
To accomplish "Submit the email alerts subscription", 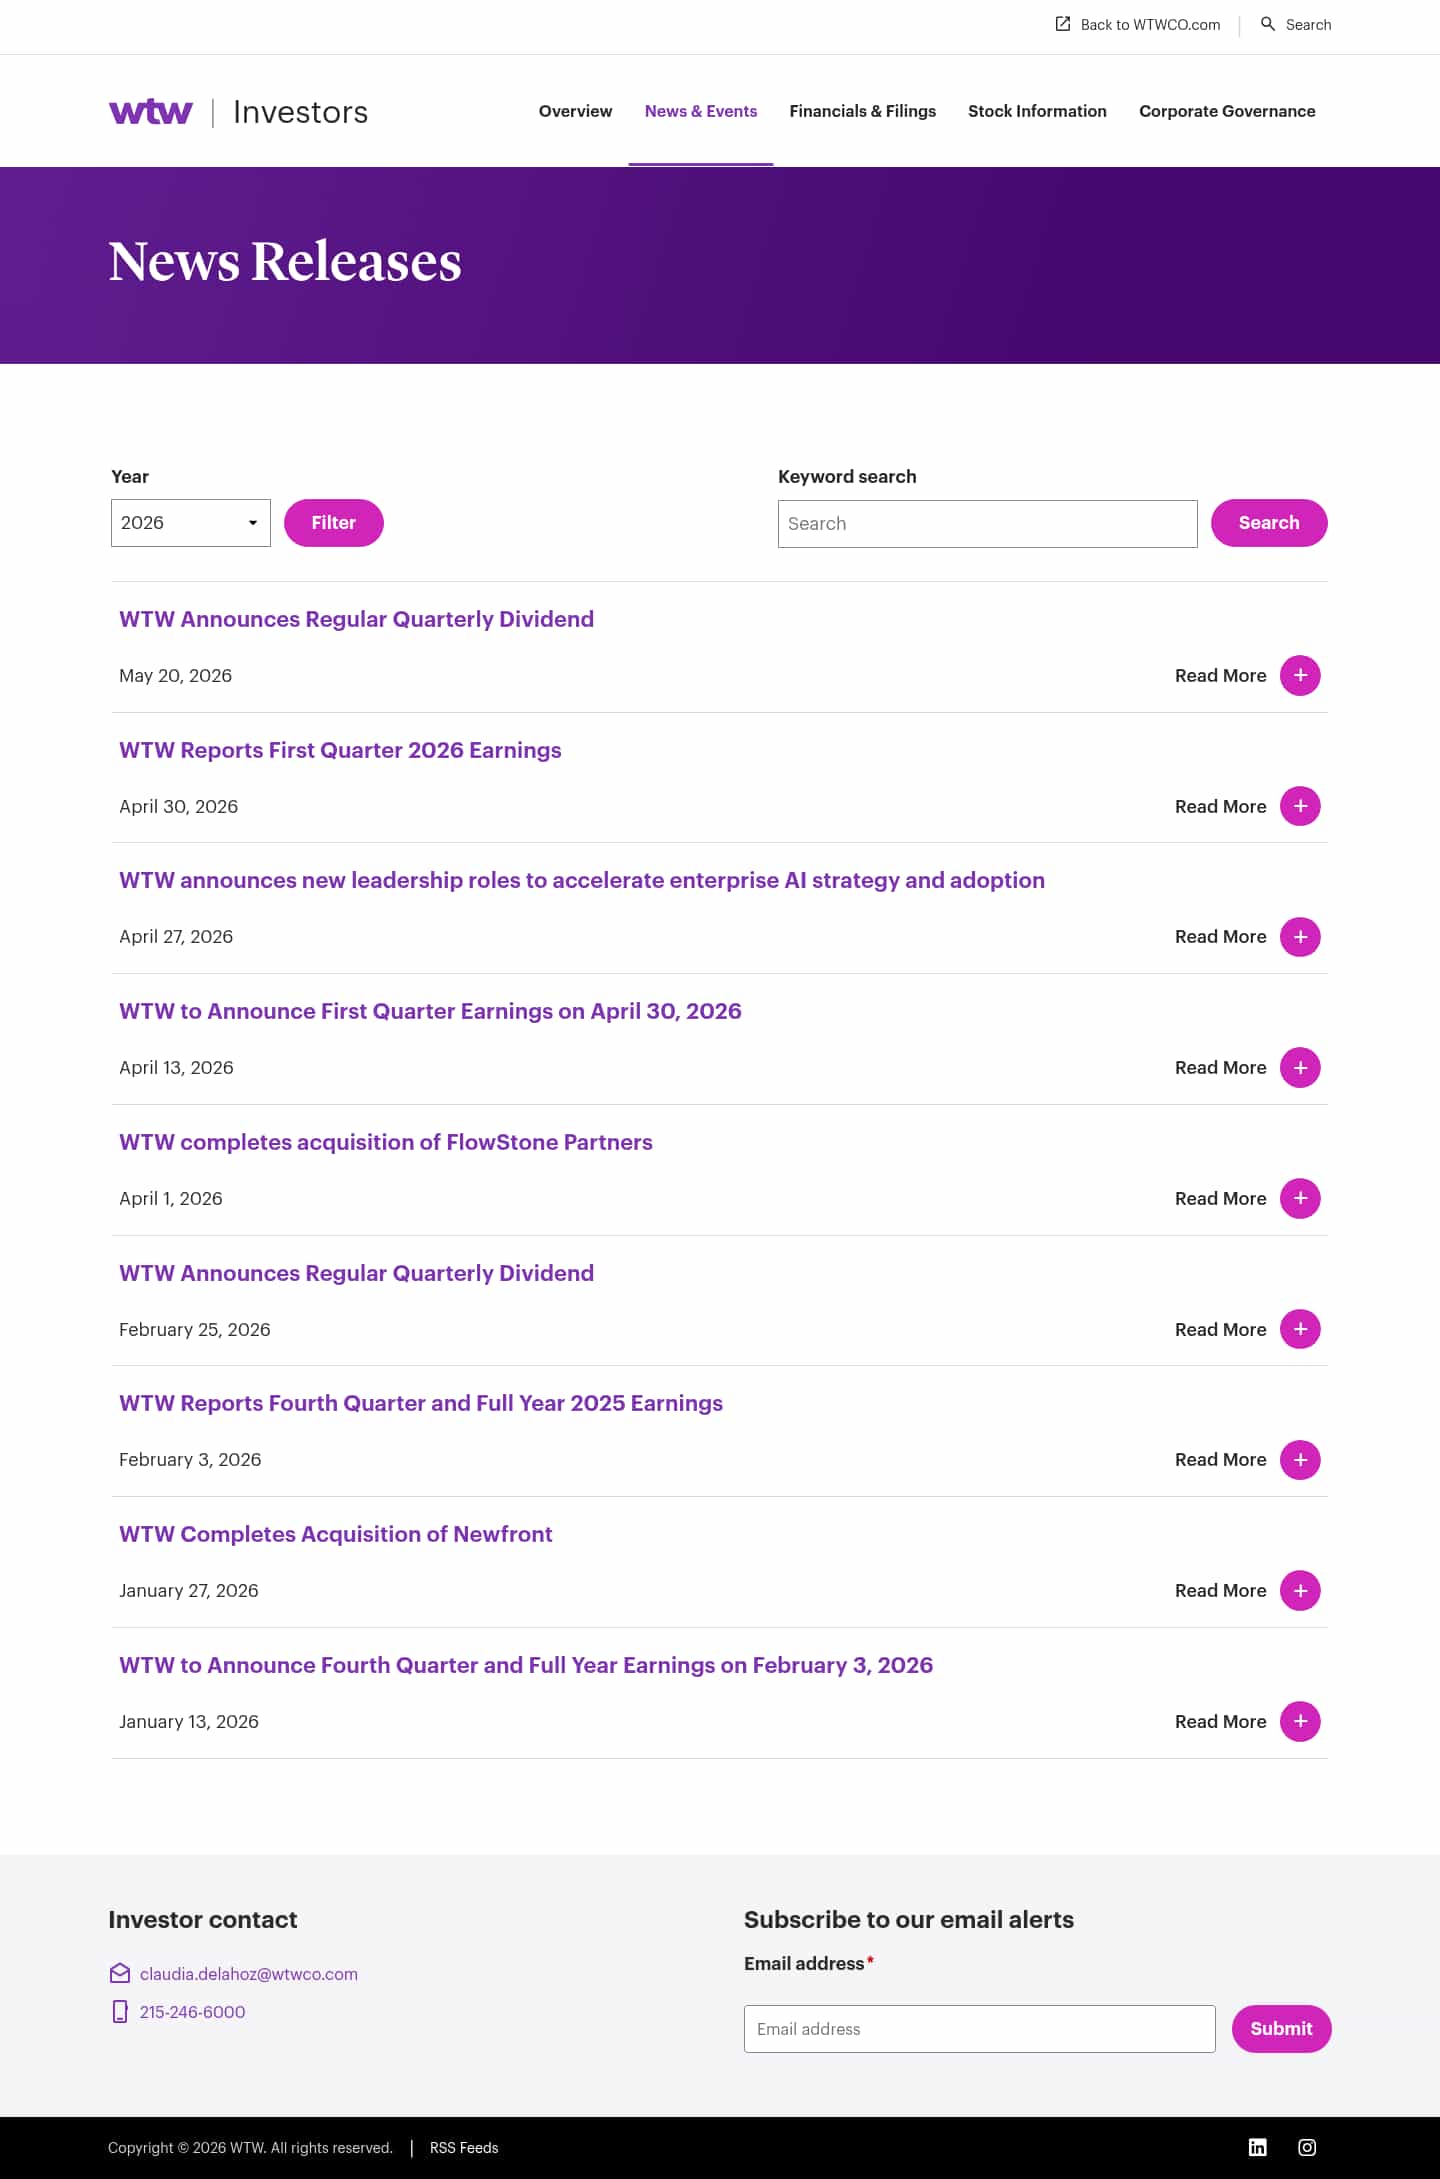I will [x=1281, y=2028].
